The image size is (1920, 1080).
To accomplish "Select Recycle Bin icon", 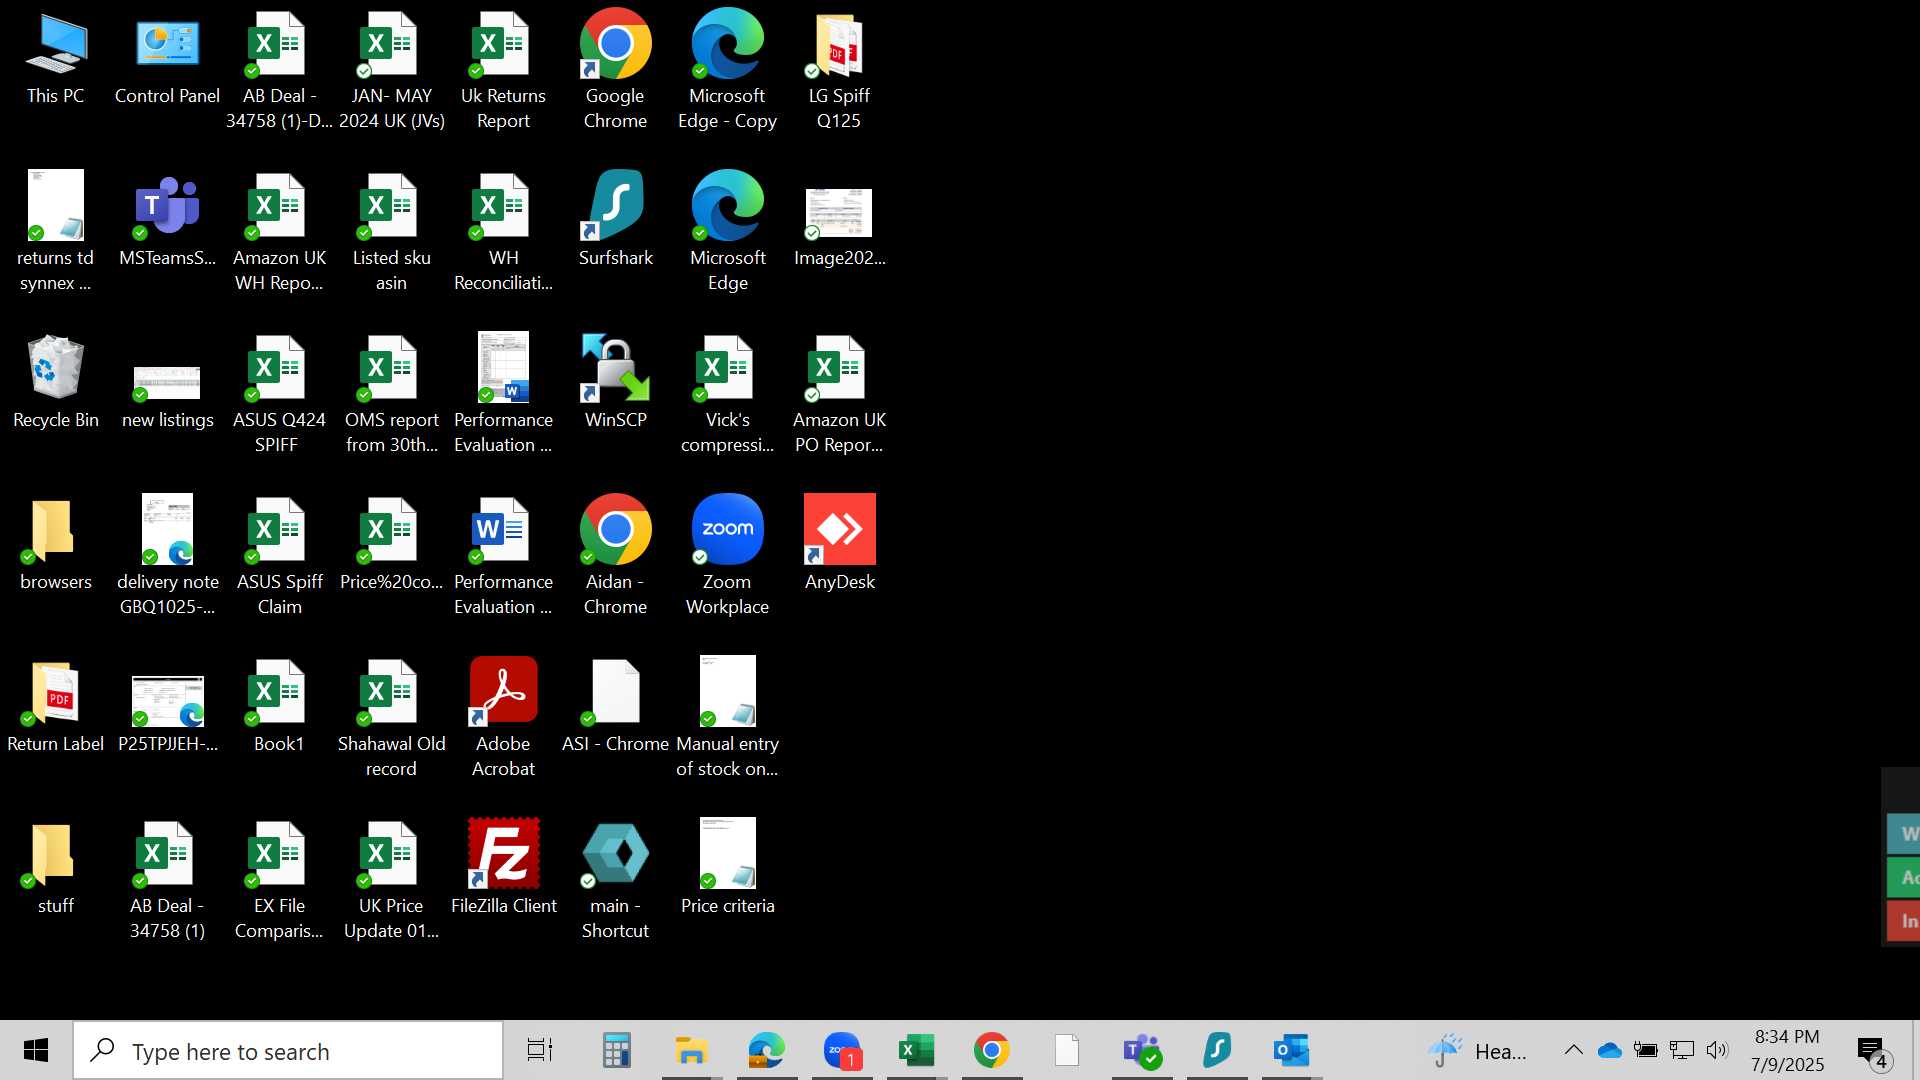I will 56,382.
